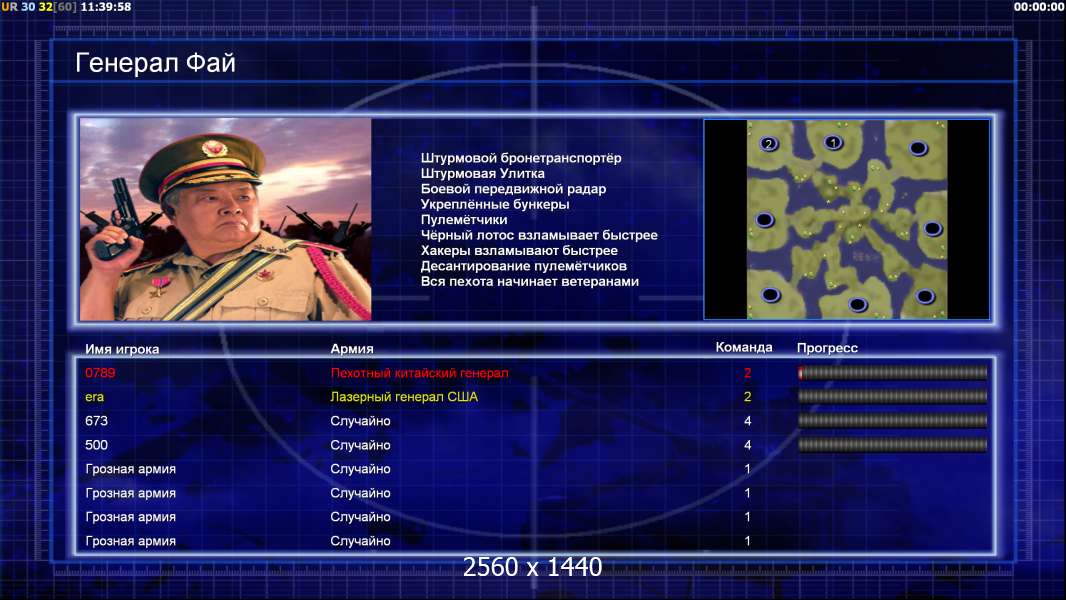1066x600 pixels.
Task: Click "Штурмовой бронетранспортёр" ability line
Action: (521, 158)
